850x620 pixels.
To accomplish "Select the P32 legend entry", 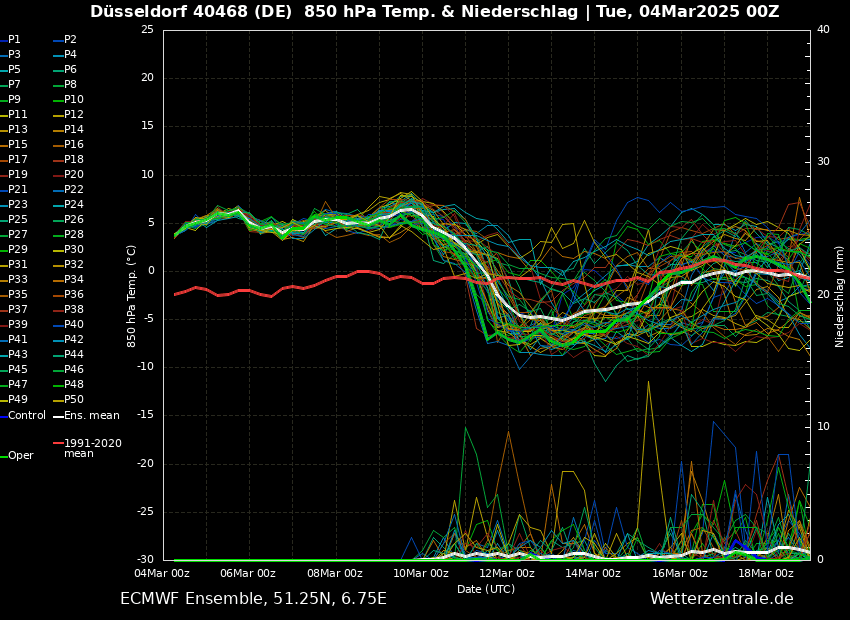I will pos(74,264).
